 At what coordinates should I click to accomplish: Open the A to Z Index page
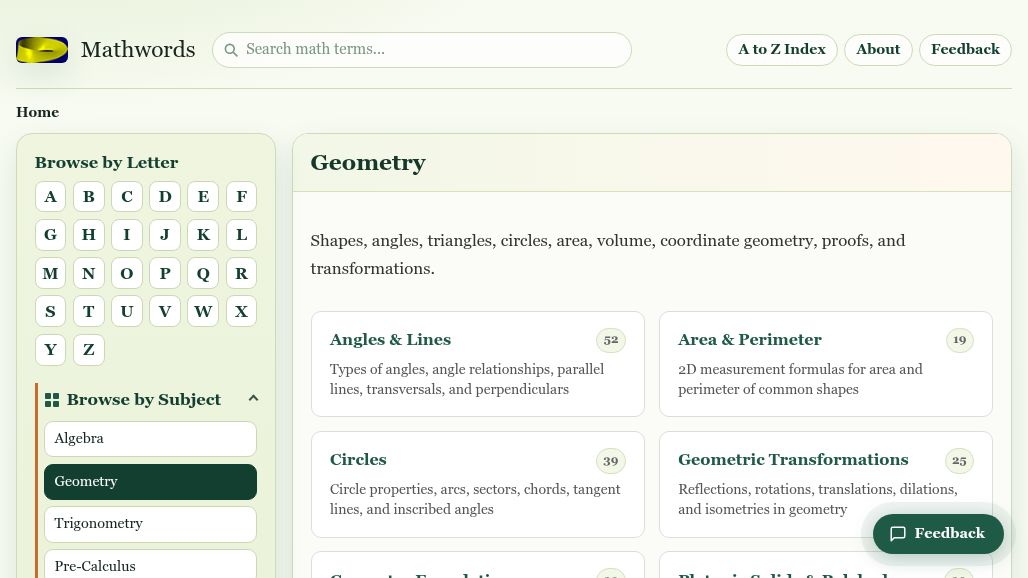pos(781,49)
